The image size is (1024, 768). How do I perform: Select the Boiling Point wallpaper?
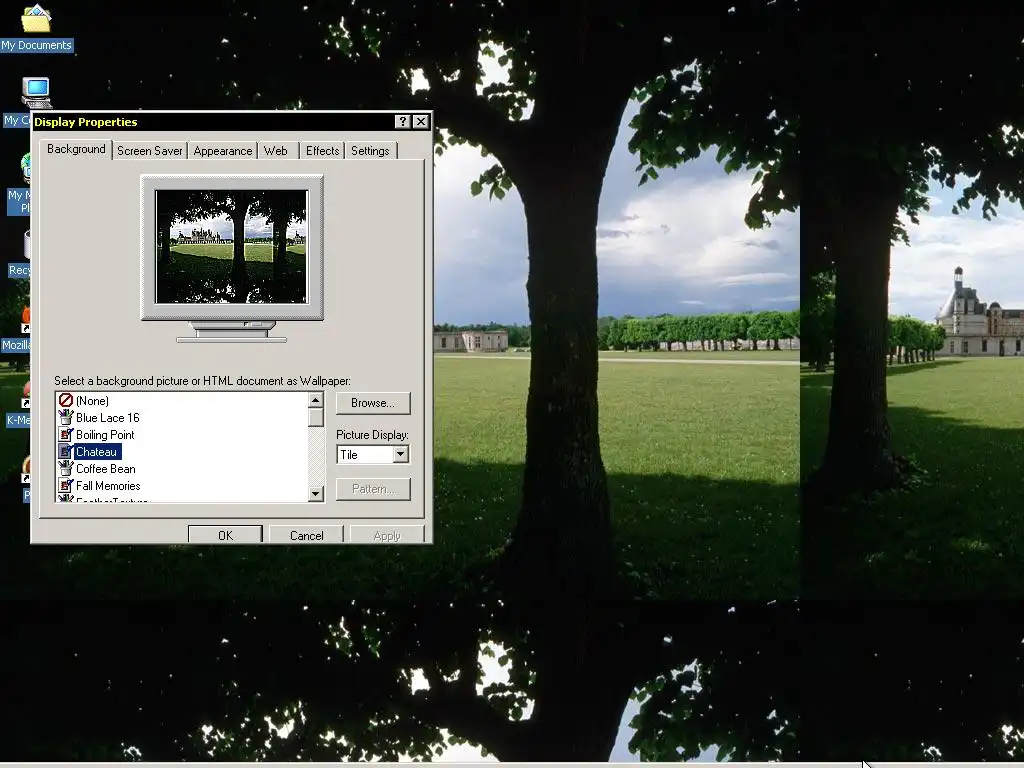click(105, 434)
